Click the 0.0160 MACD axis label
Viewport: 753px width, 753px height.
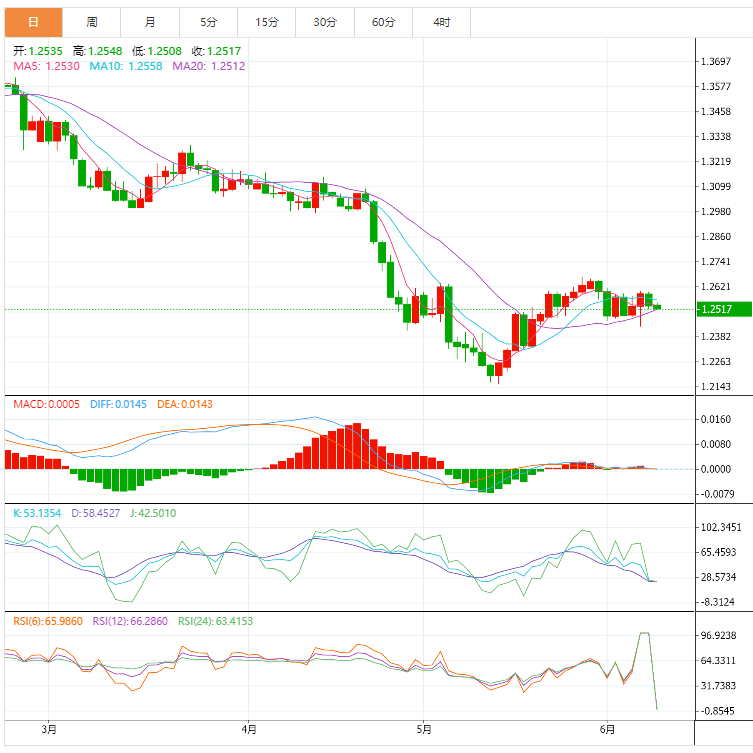pyautogui.click(x=716, y=419)
